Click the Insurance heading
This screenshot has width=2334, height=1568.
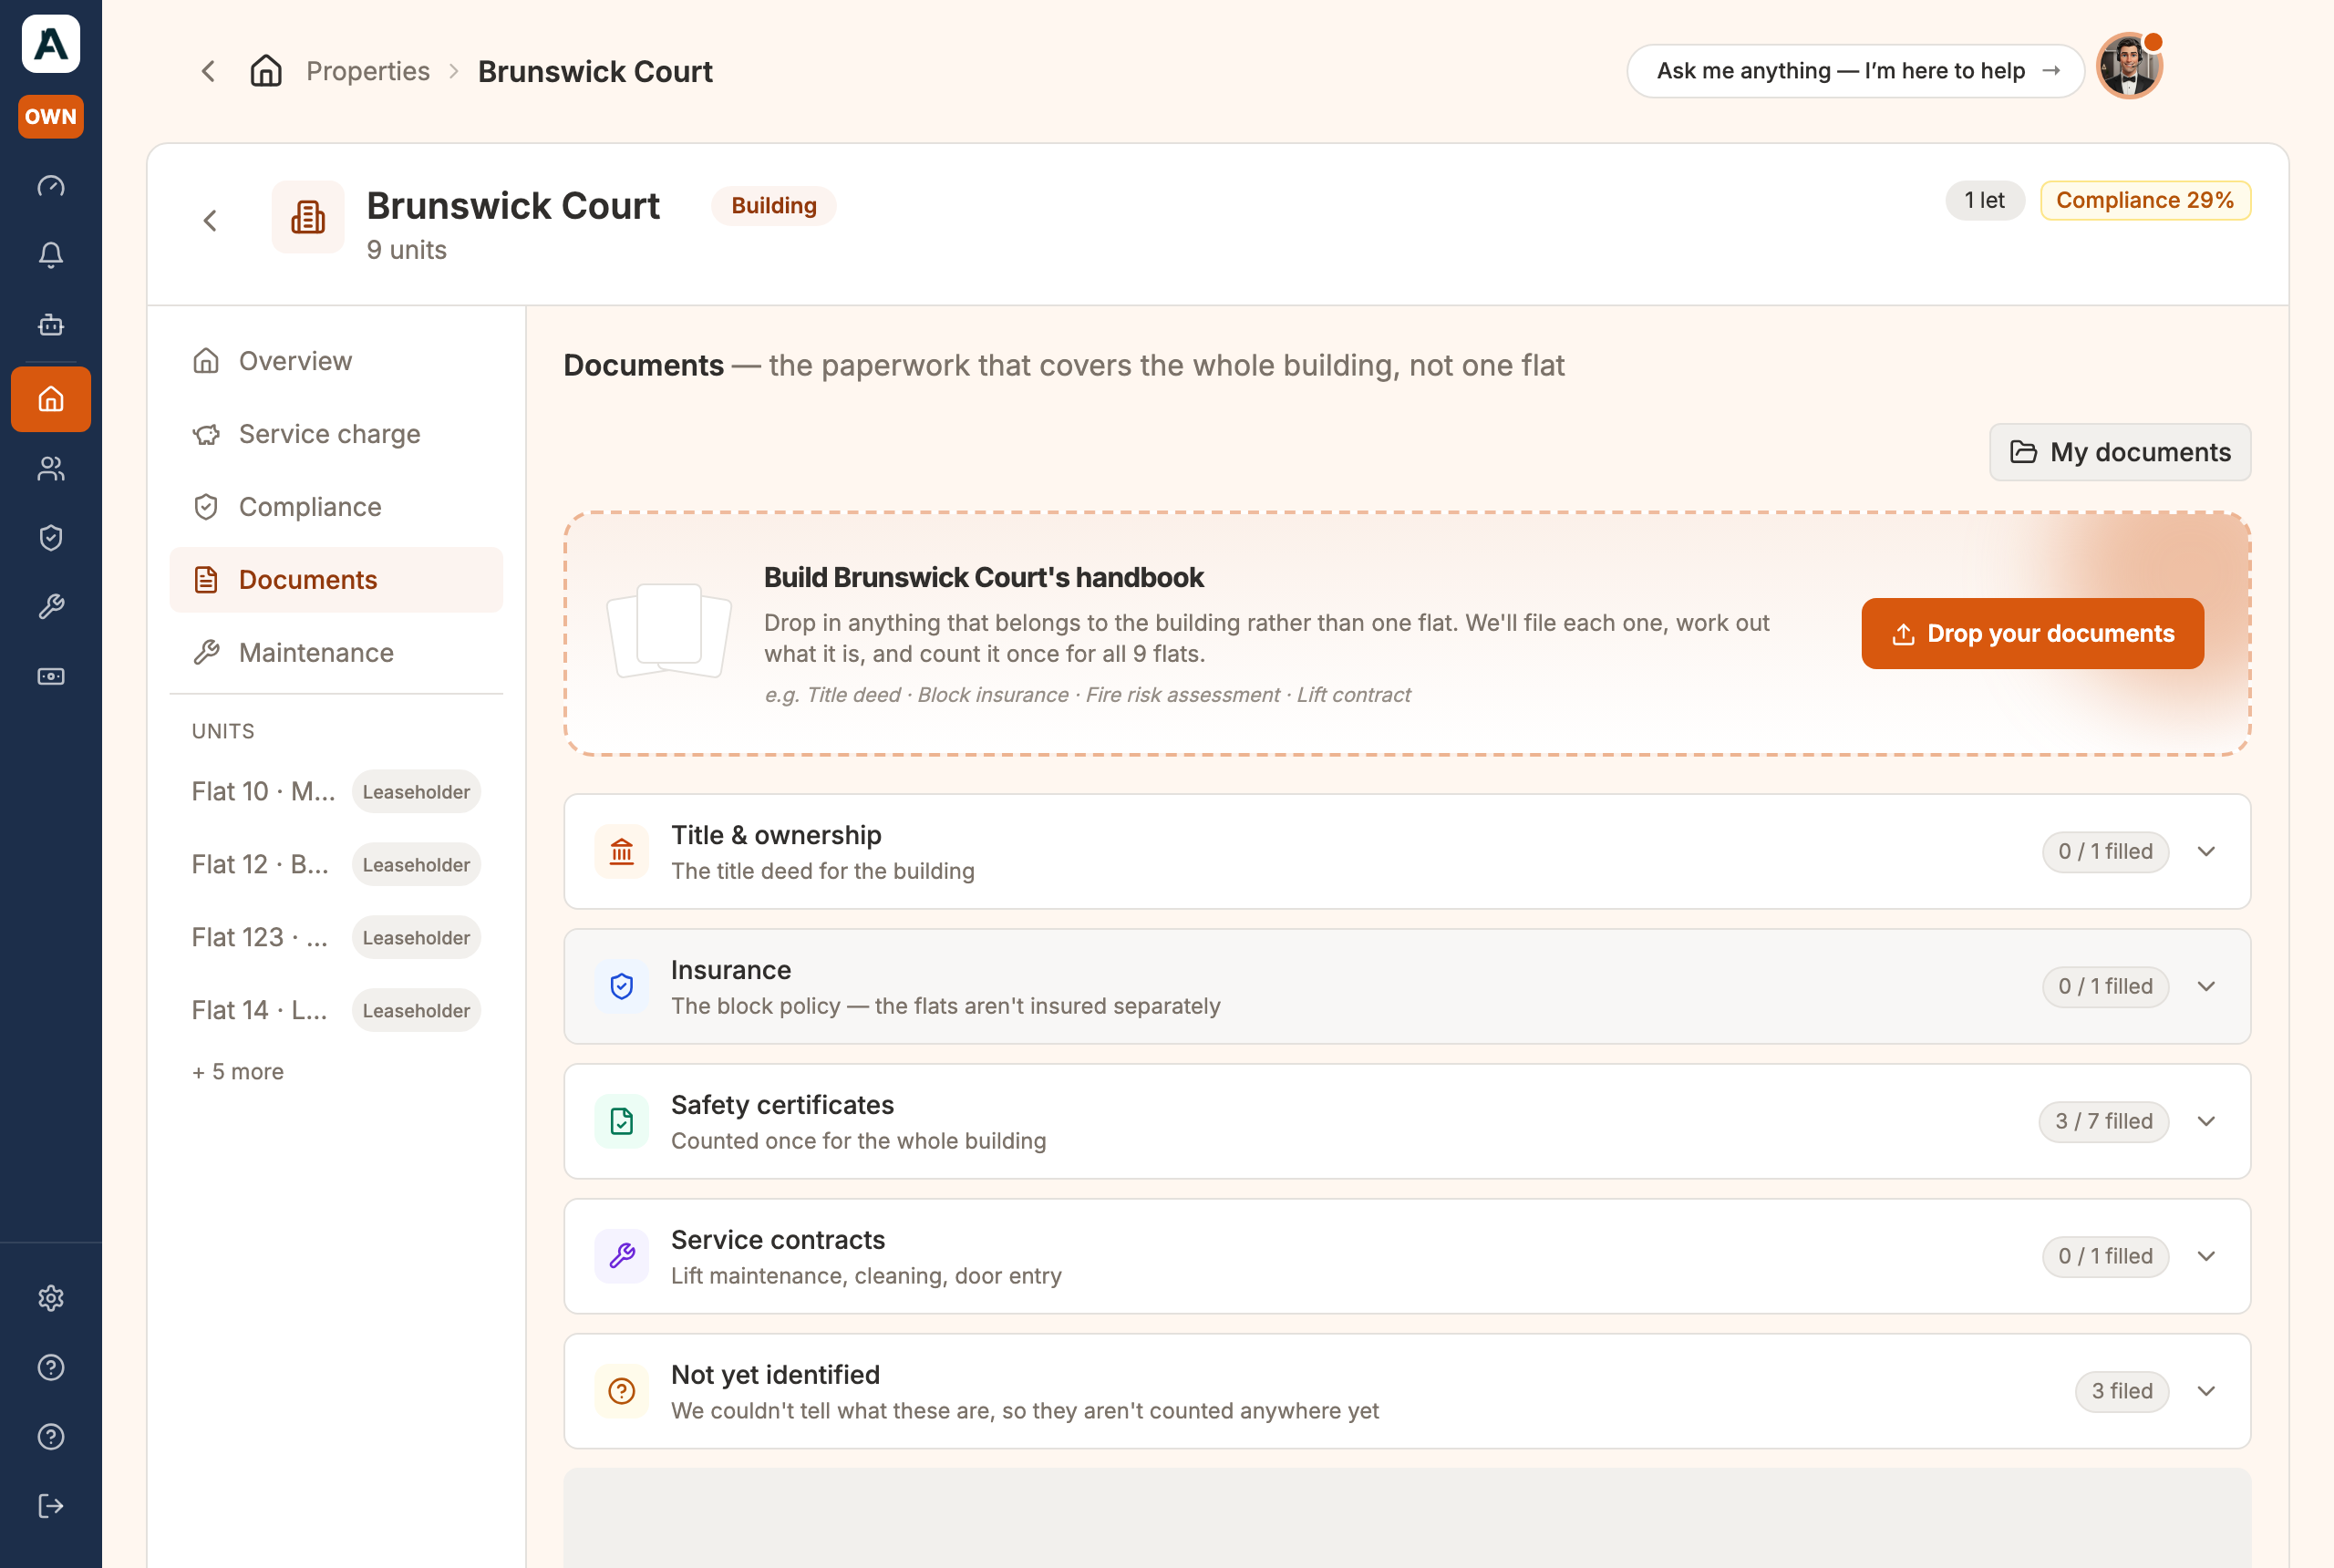pos(731,970)
